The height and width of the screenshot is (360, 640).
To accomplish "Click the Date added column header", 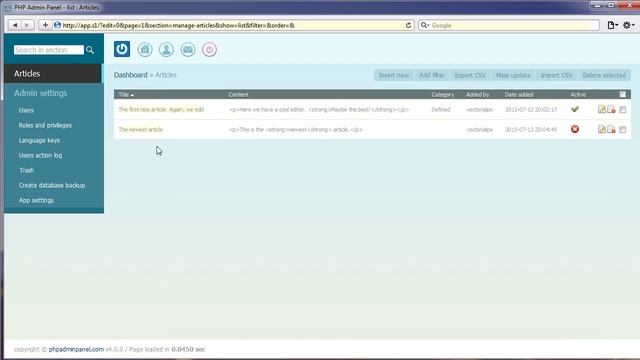I will click(519, 94).
